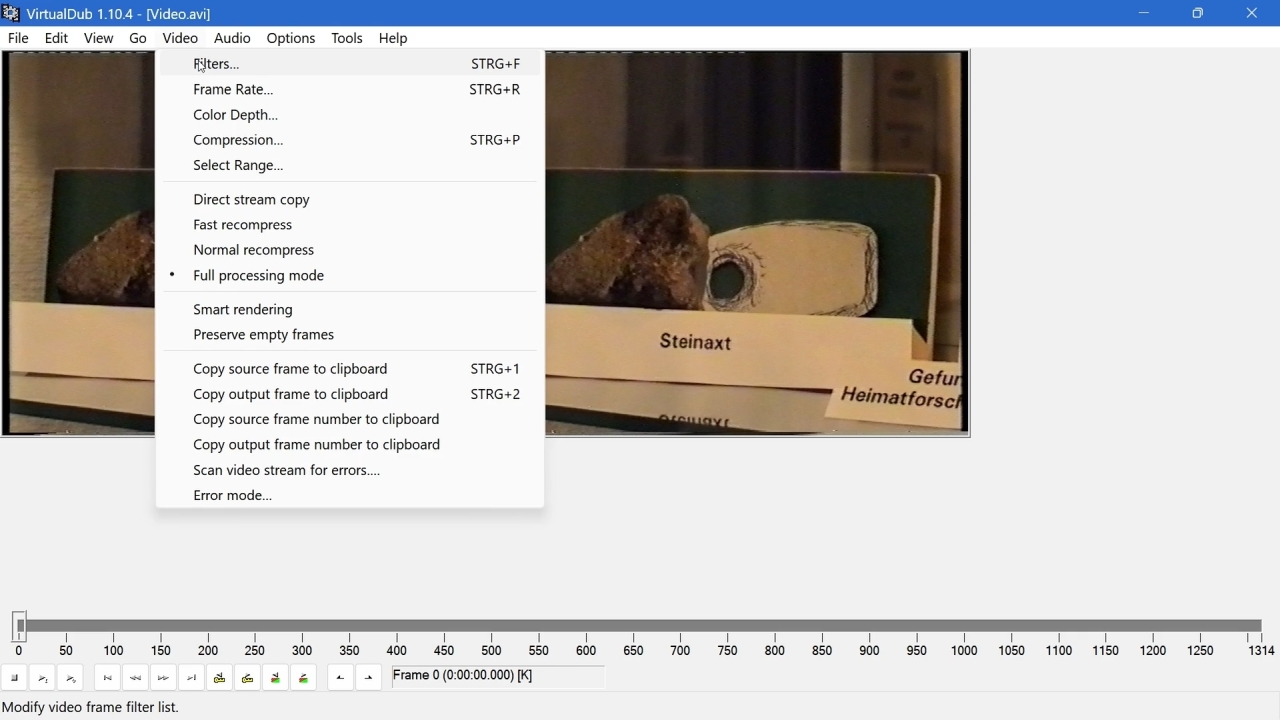Image resolution: width=1280 pixels, height=720 pixels.
Task: Open the File menu
Action: click(18, 38)
